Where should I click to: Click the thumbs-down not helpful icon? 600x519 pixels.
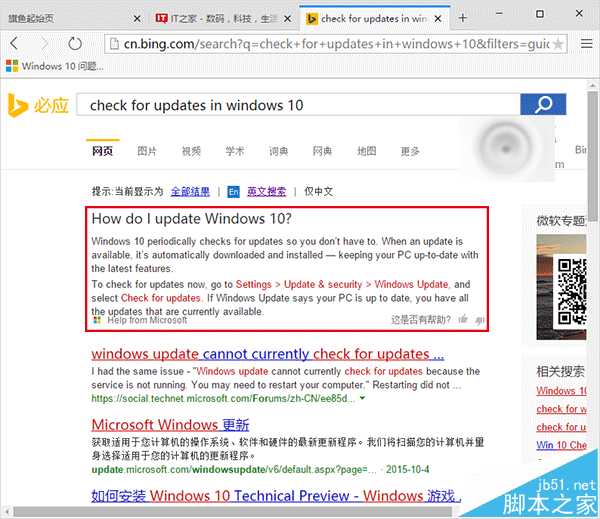coord(479,320)
